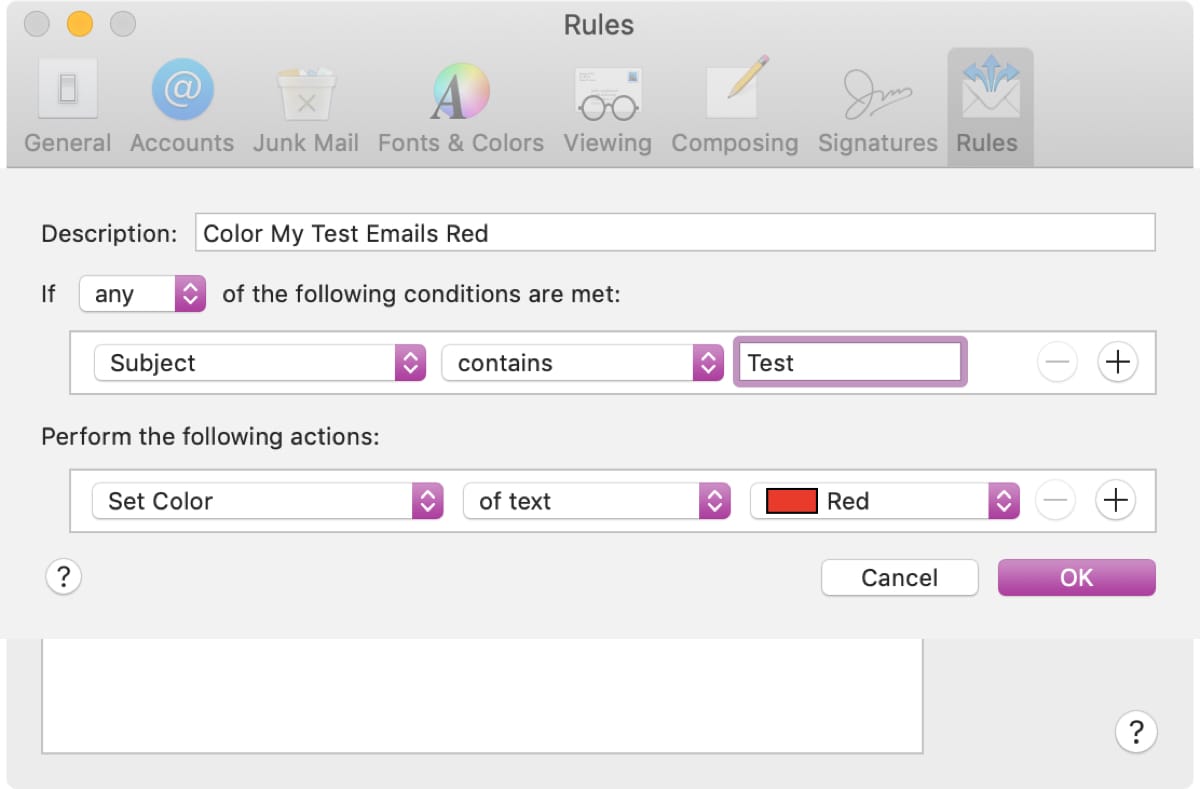Open the Accounts preferences icon
This screenshot has width=1200, height=789.
(x=181, y=91)
